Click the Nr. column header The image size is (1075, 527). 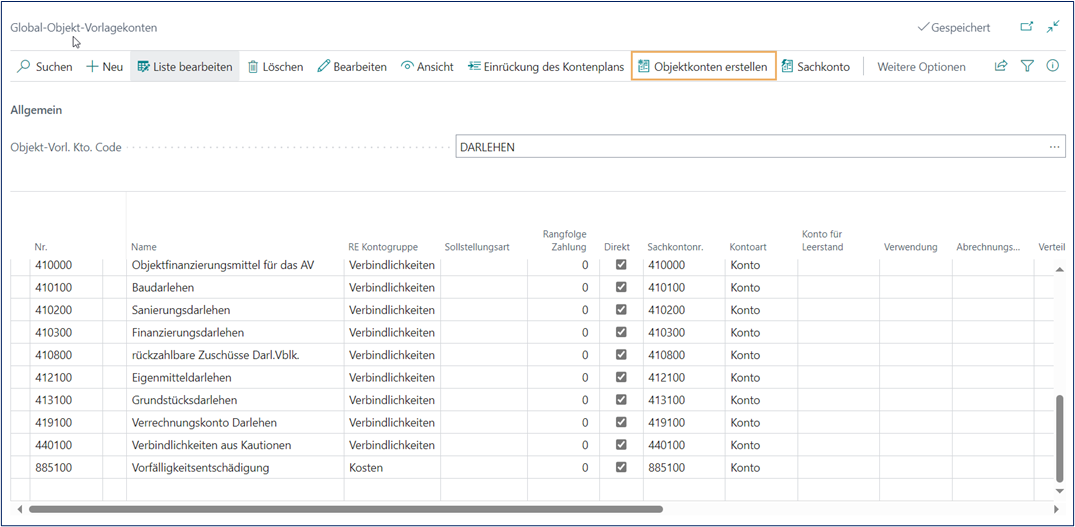click(42, 247)
